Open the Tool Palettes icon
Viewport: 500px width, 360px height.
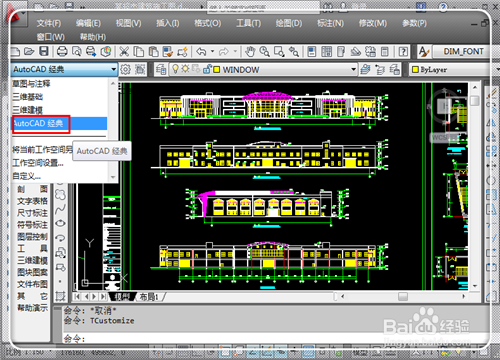(341, 52)
